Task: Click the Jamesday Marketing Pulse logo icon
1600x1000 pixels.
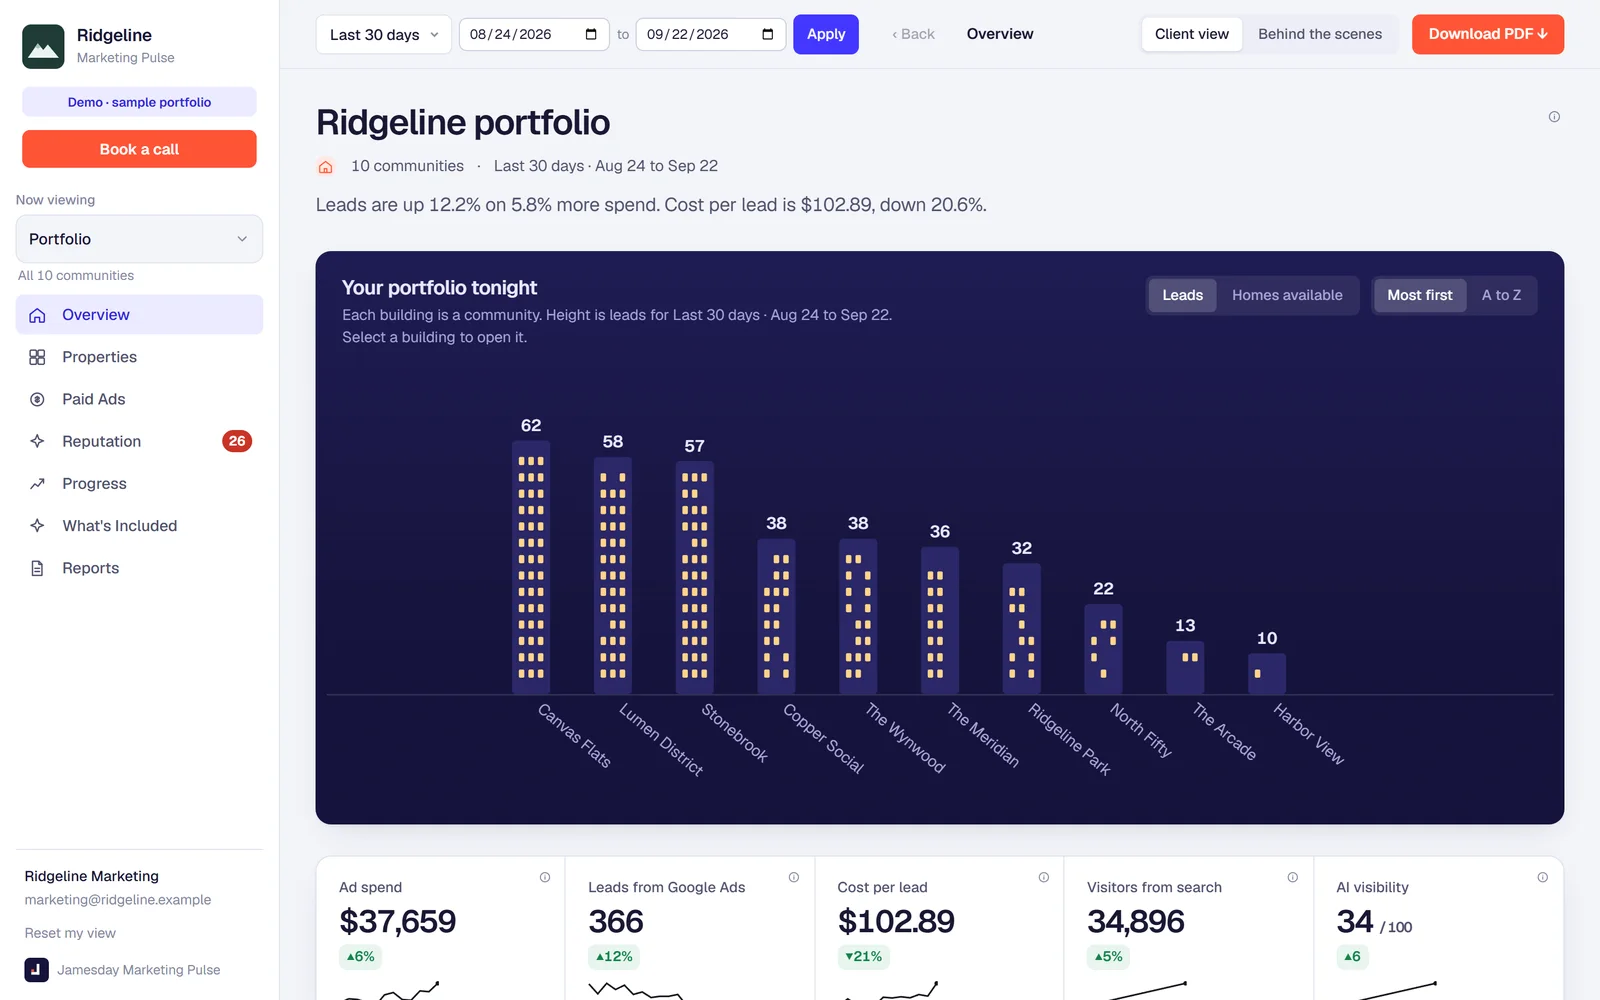Action: pos(37,970)
